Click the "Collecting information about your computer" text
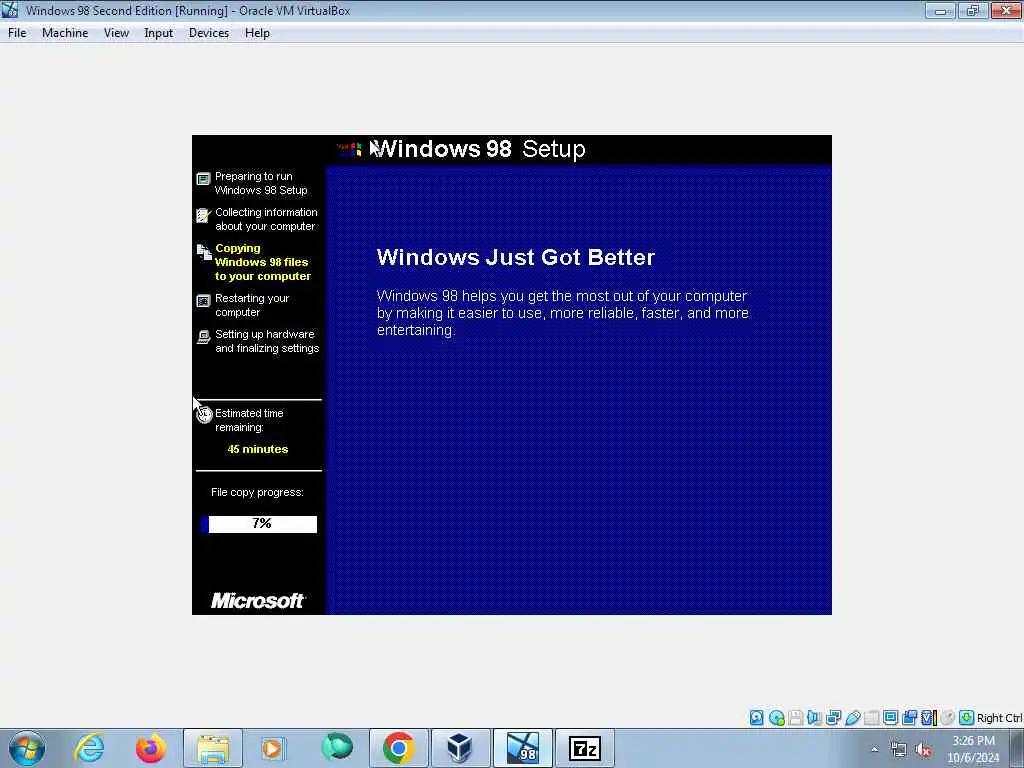 point(266,219)
